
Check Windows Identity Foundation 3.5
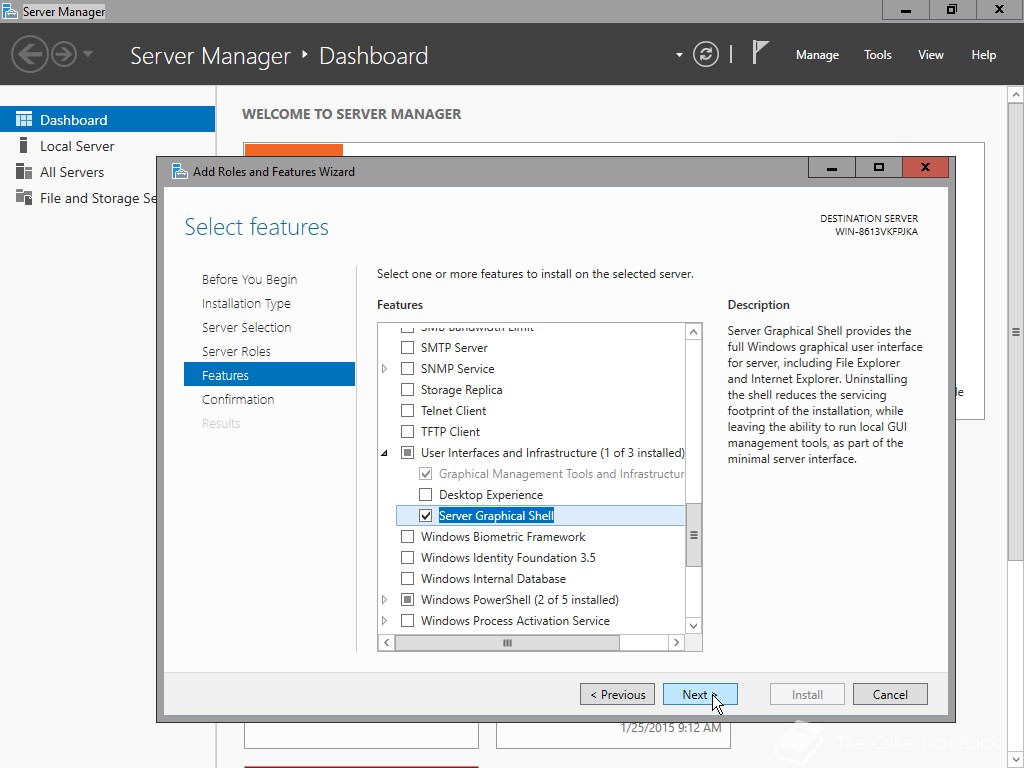coord(407,557)
